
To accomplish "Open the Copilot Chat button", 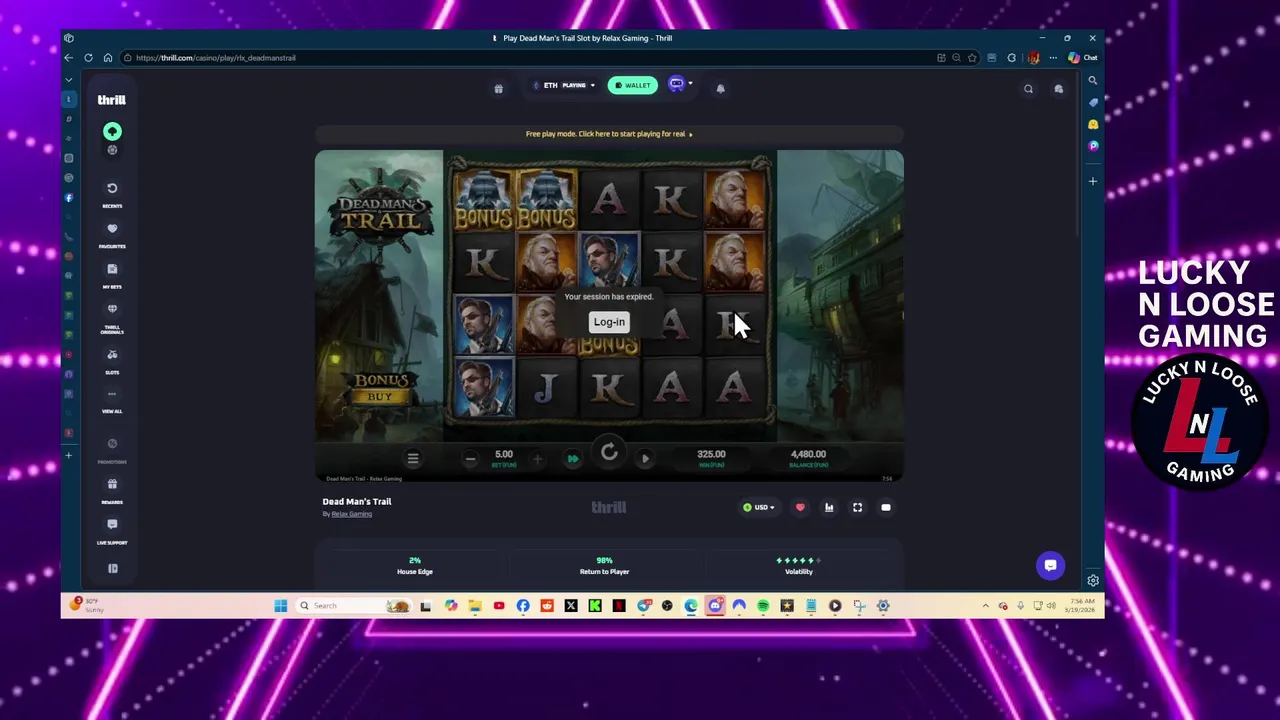I will (1083, 58).
